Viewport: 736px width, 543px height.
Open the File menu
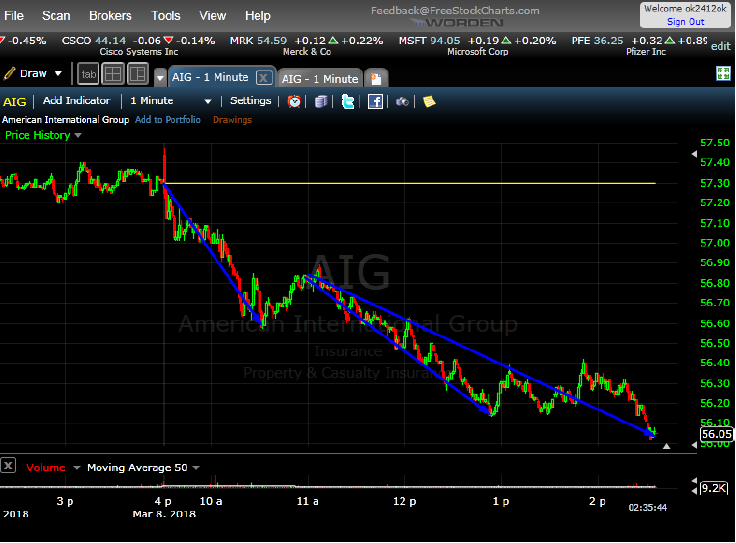14,16
